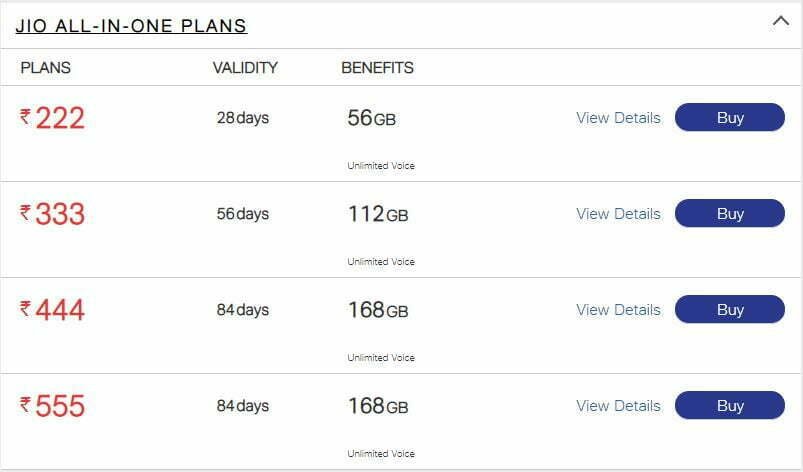Click the VALIDITY column header
Screen dimensions: 803x472
click(x=245, y=68)
